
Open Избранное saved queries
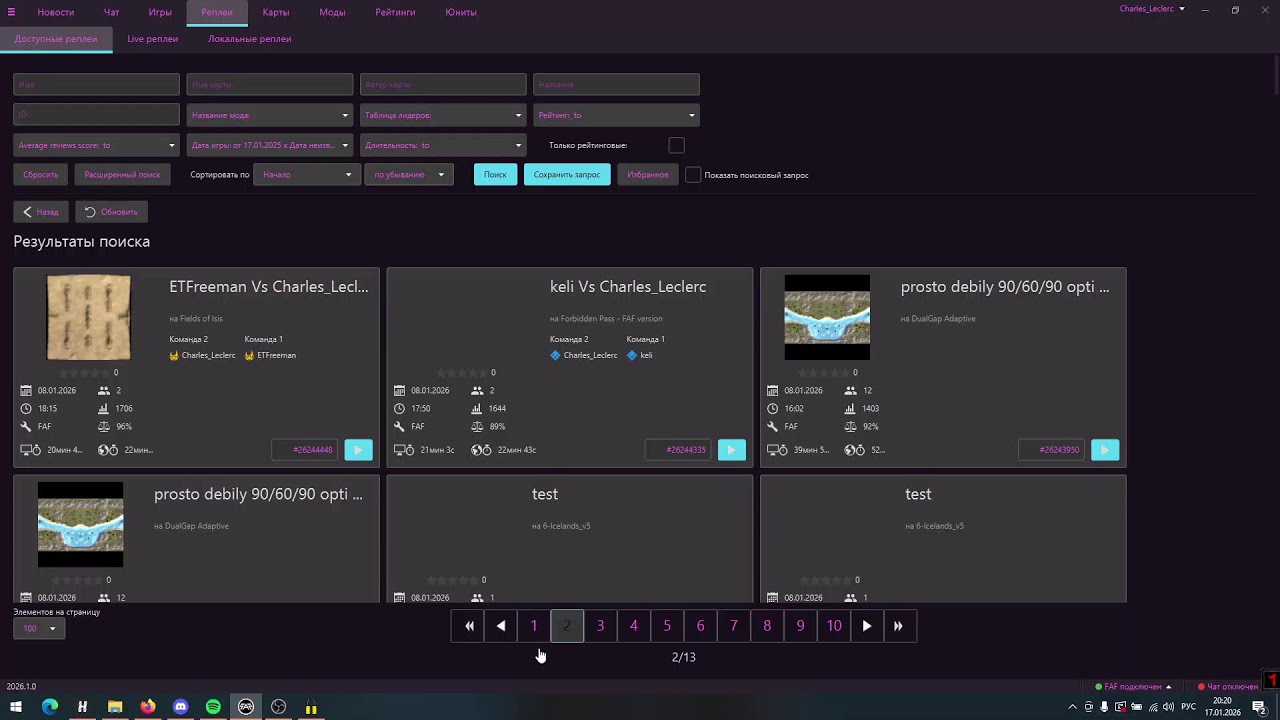point(648,175)
